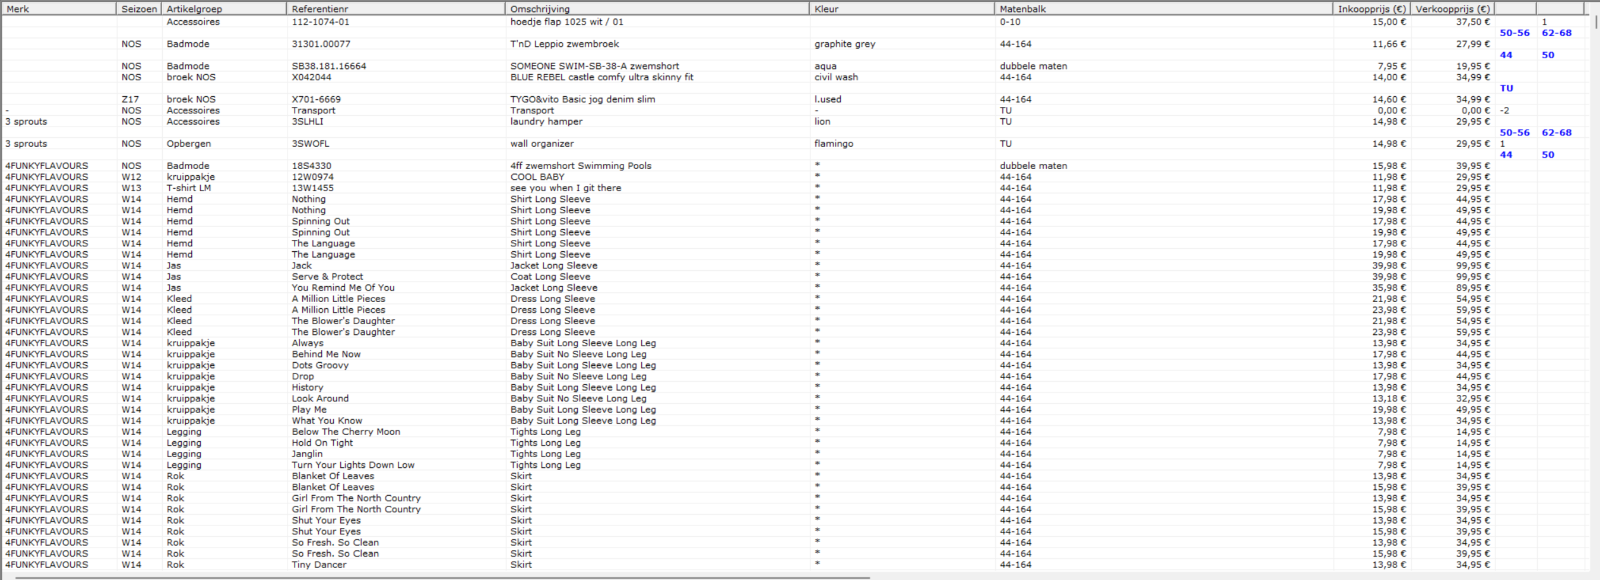Select the 'graphite grey' color cell
The width and height of the screenshot is (1600, 580).
pyautogui.click(x=844, y=44)
